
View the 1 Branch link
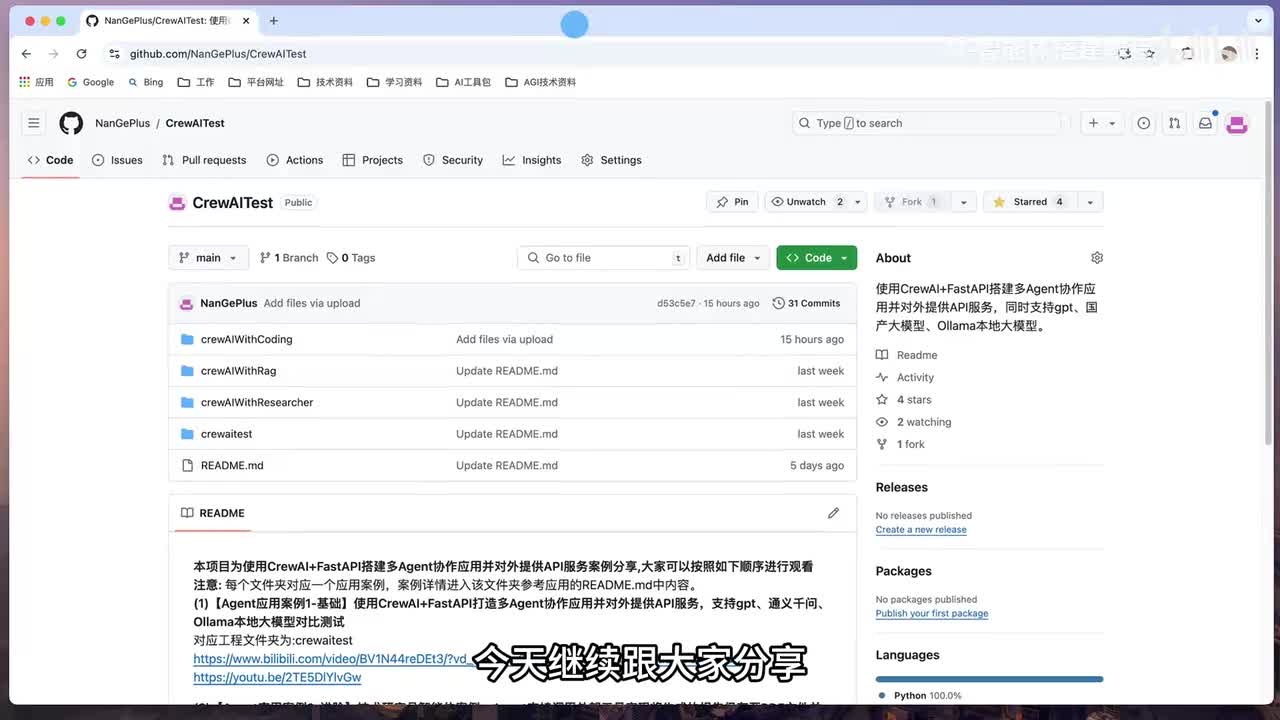click(288, 258)
